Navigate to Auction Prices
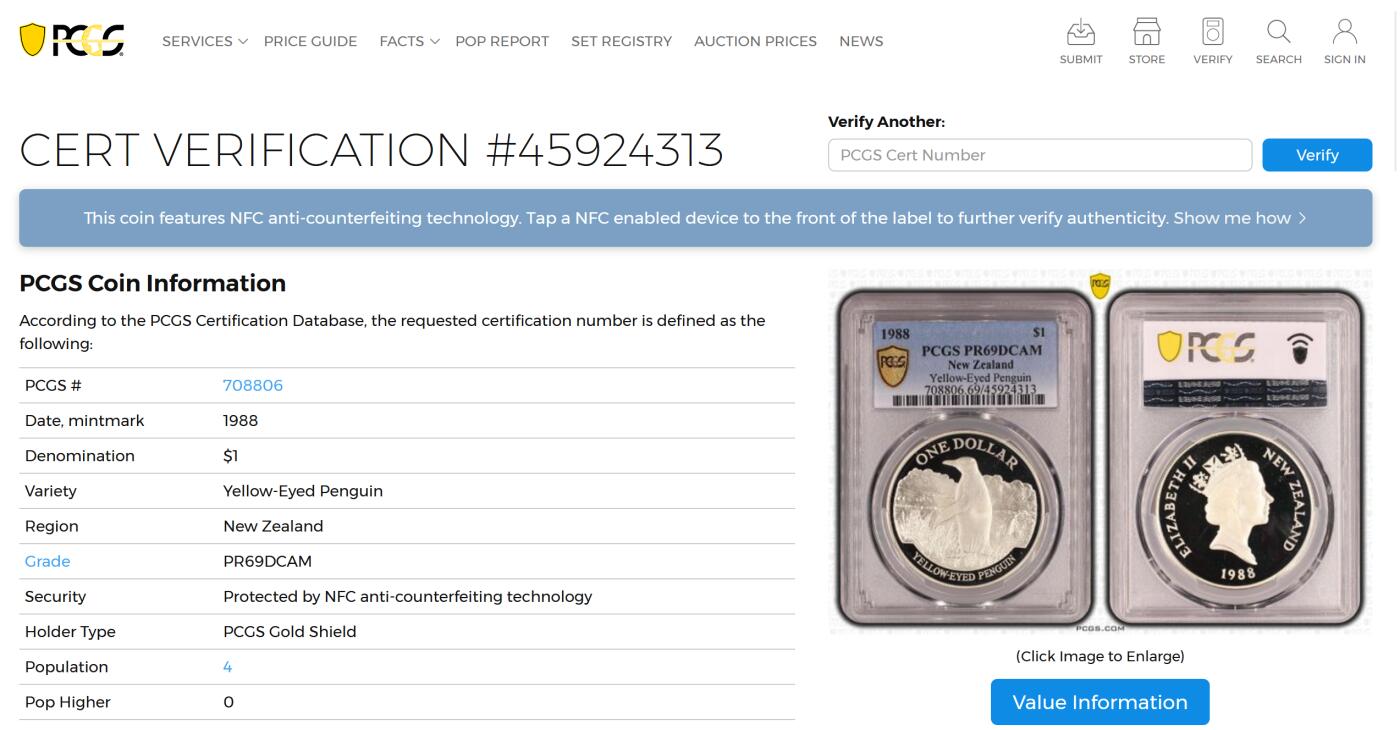The height and width of the screenshot is (730, 1400). (755, 41)
